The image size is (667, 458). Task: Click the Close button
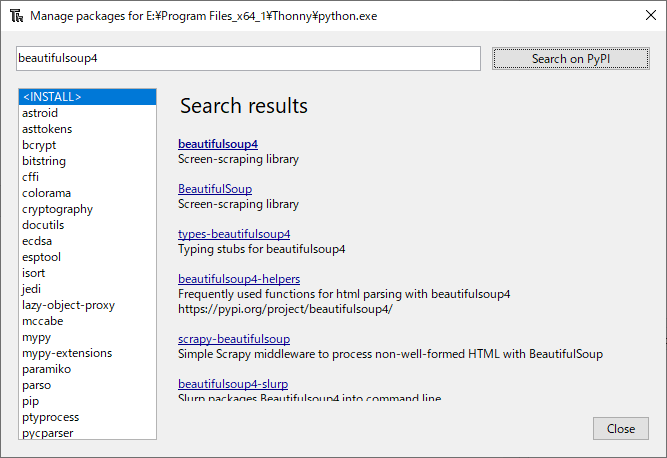pos(621,429)
